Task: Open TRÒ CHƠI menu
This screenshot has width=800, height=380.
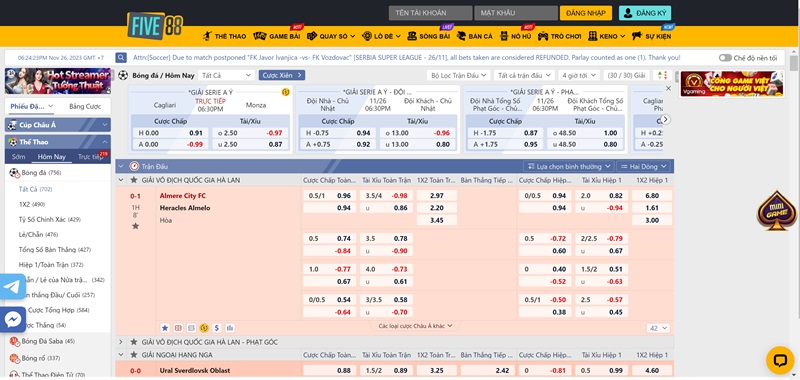Action: [560, 36]
